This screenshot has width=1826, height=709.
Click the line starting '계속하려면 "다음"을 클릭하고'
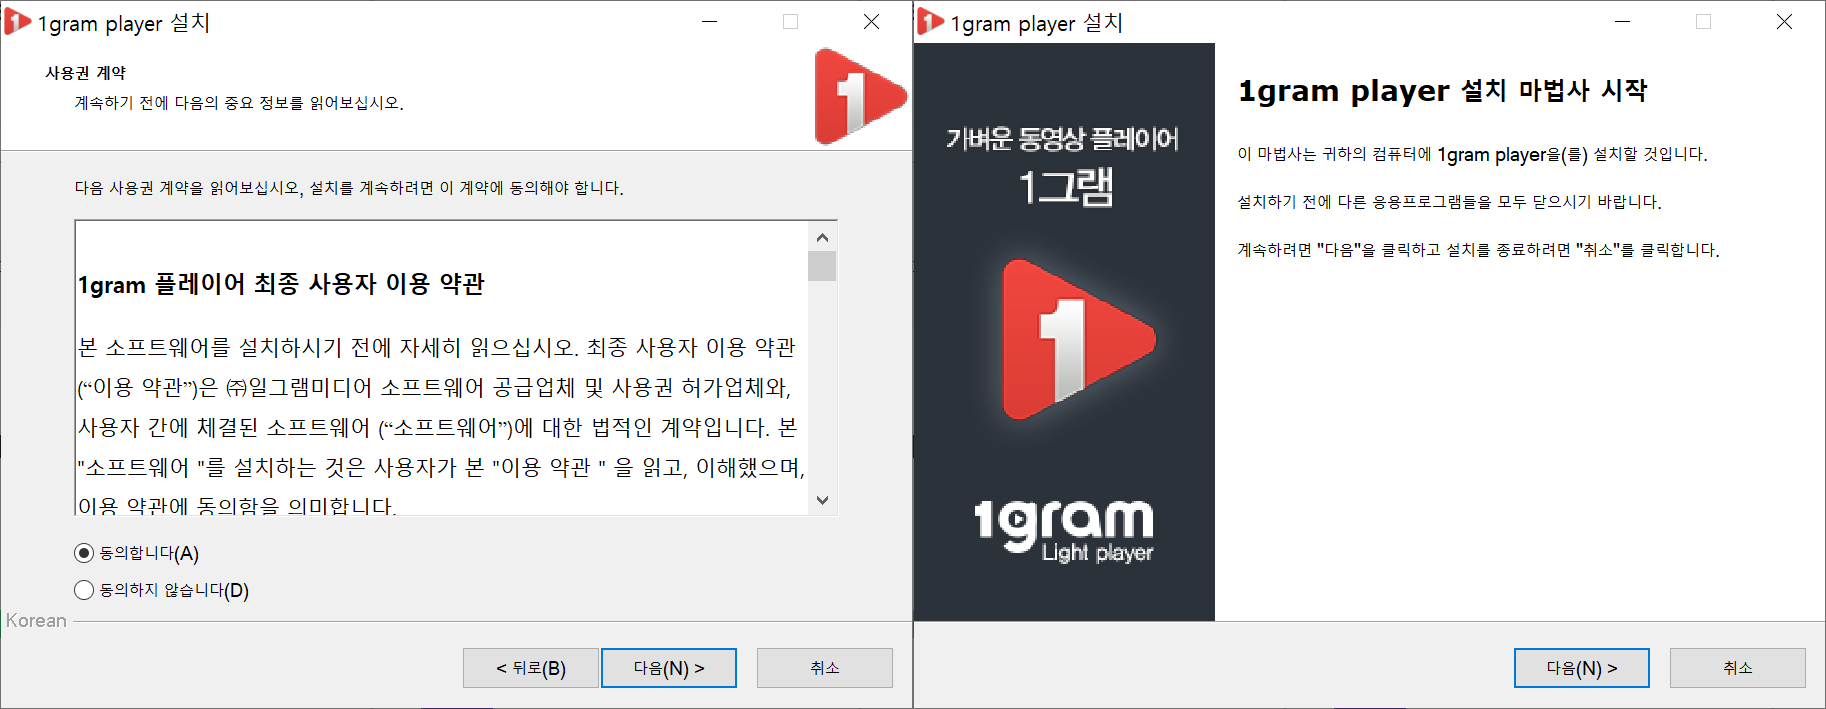pyautogui.click(x=1478, y=250)
